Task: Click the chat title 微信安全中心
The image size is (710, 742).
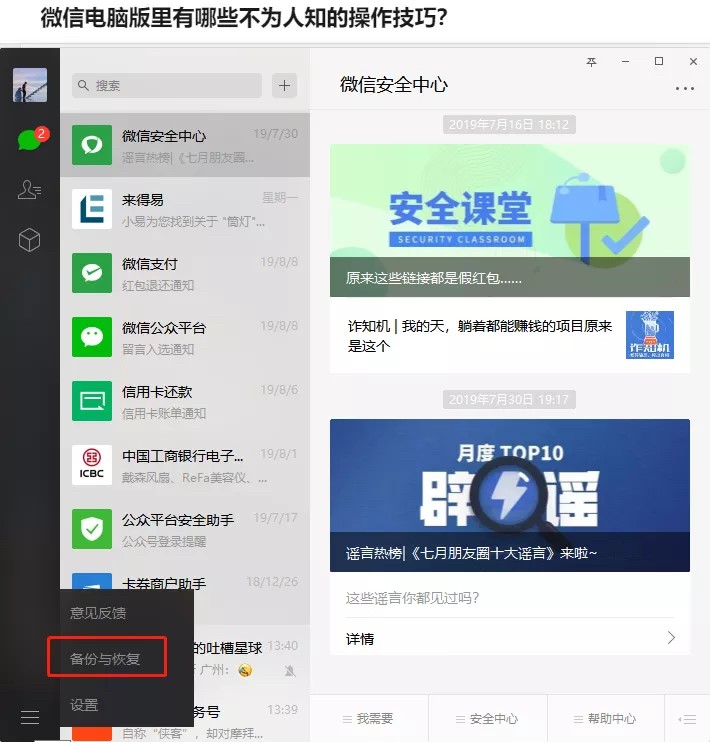Action: (394, 85)
